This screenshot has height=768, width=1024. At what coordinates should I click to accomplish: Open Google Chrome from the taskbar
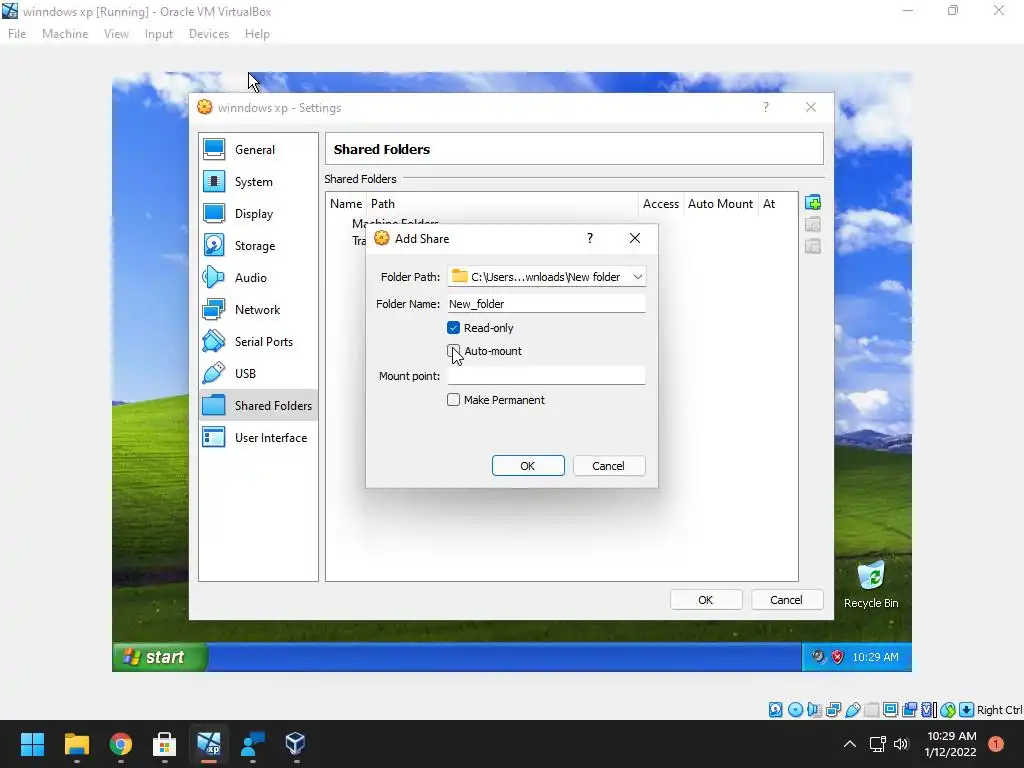pyautogui.click(x=121, y=744)
